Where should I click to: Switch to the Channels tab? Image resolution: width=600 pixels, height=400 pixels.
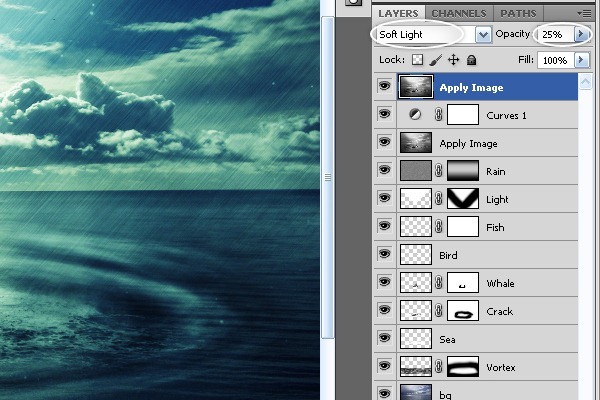460,13
